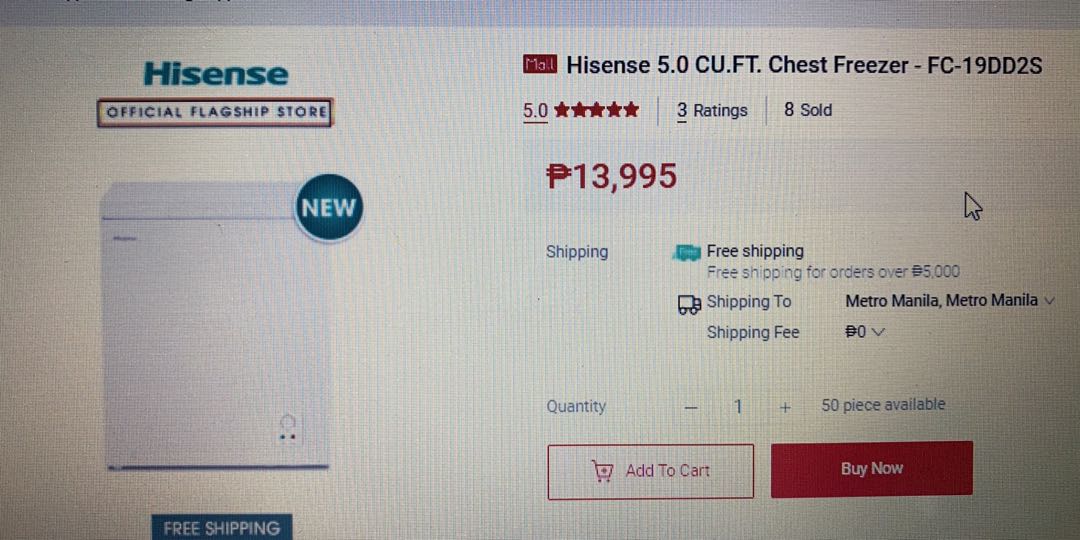
Task: Click the 5.0 rating score
Action: point(535,110)
